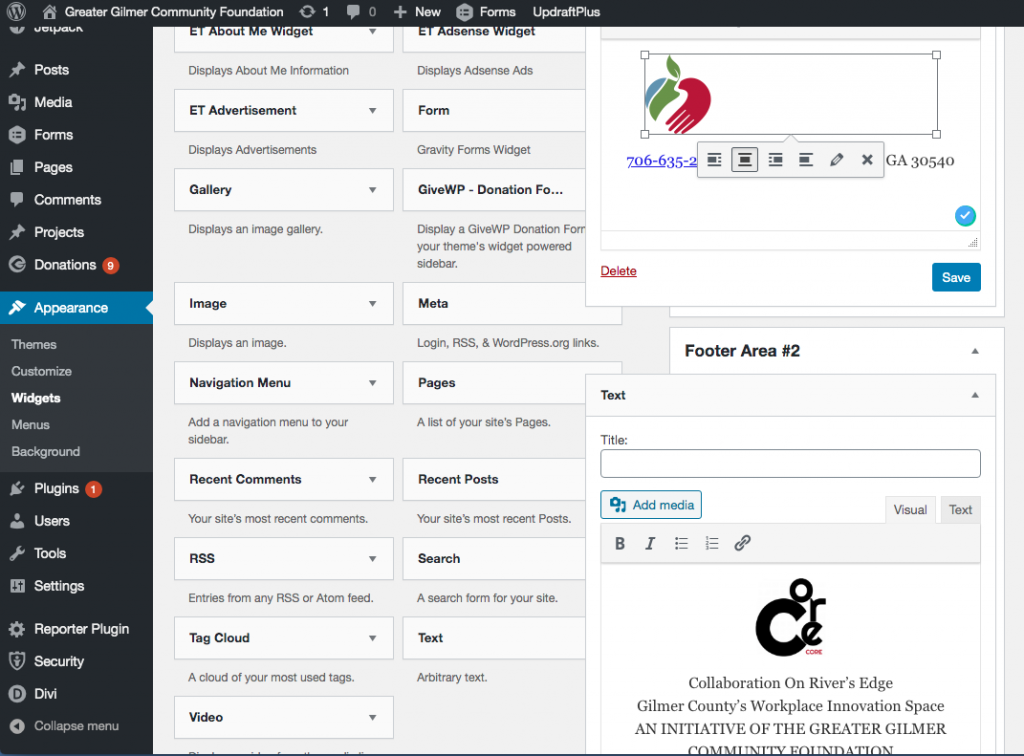1024x756 pixels.
Task: Collapse the Text widget in Footer Area #2
Action: pos(975,395)
